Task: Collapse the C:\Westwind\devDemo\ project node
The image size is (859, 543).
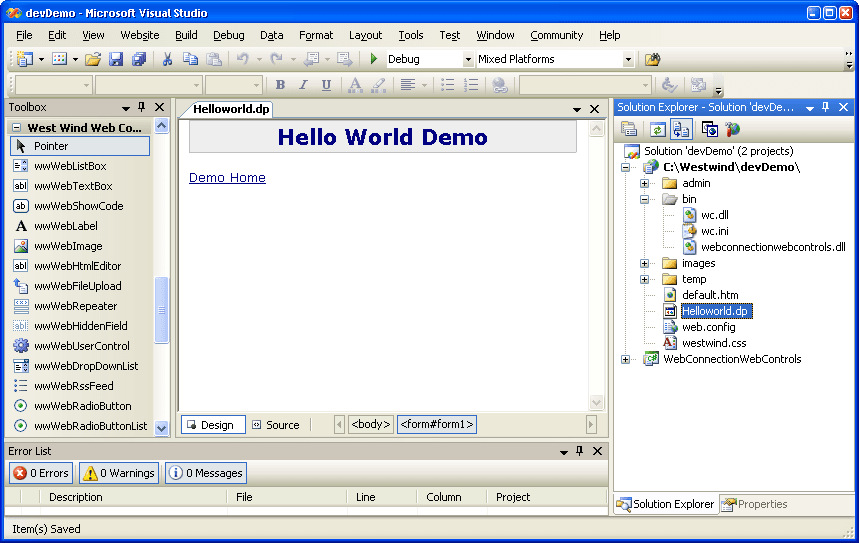Action: tap(625, 168)
